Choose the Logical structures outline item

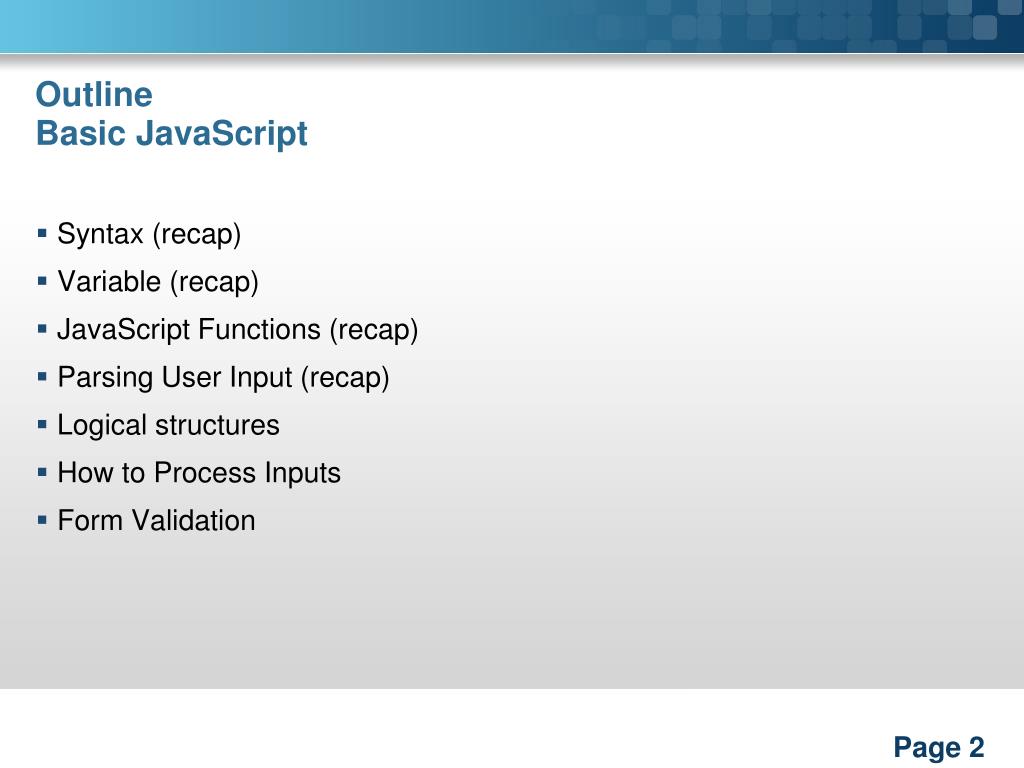click(168, 425)
